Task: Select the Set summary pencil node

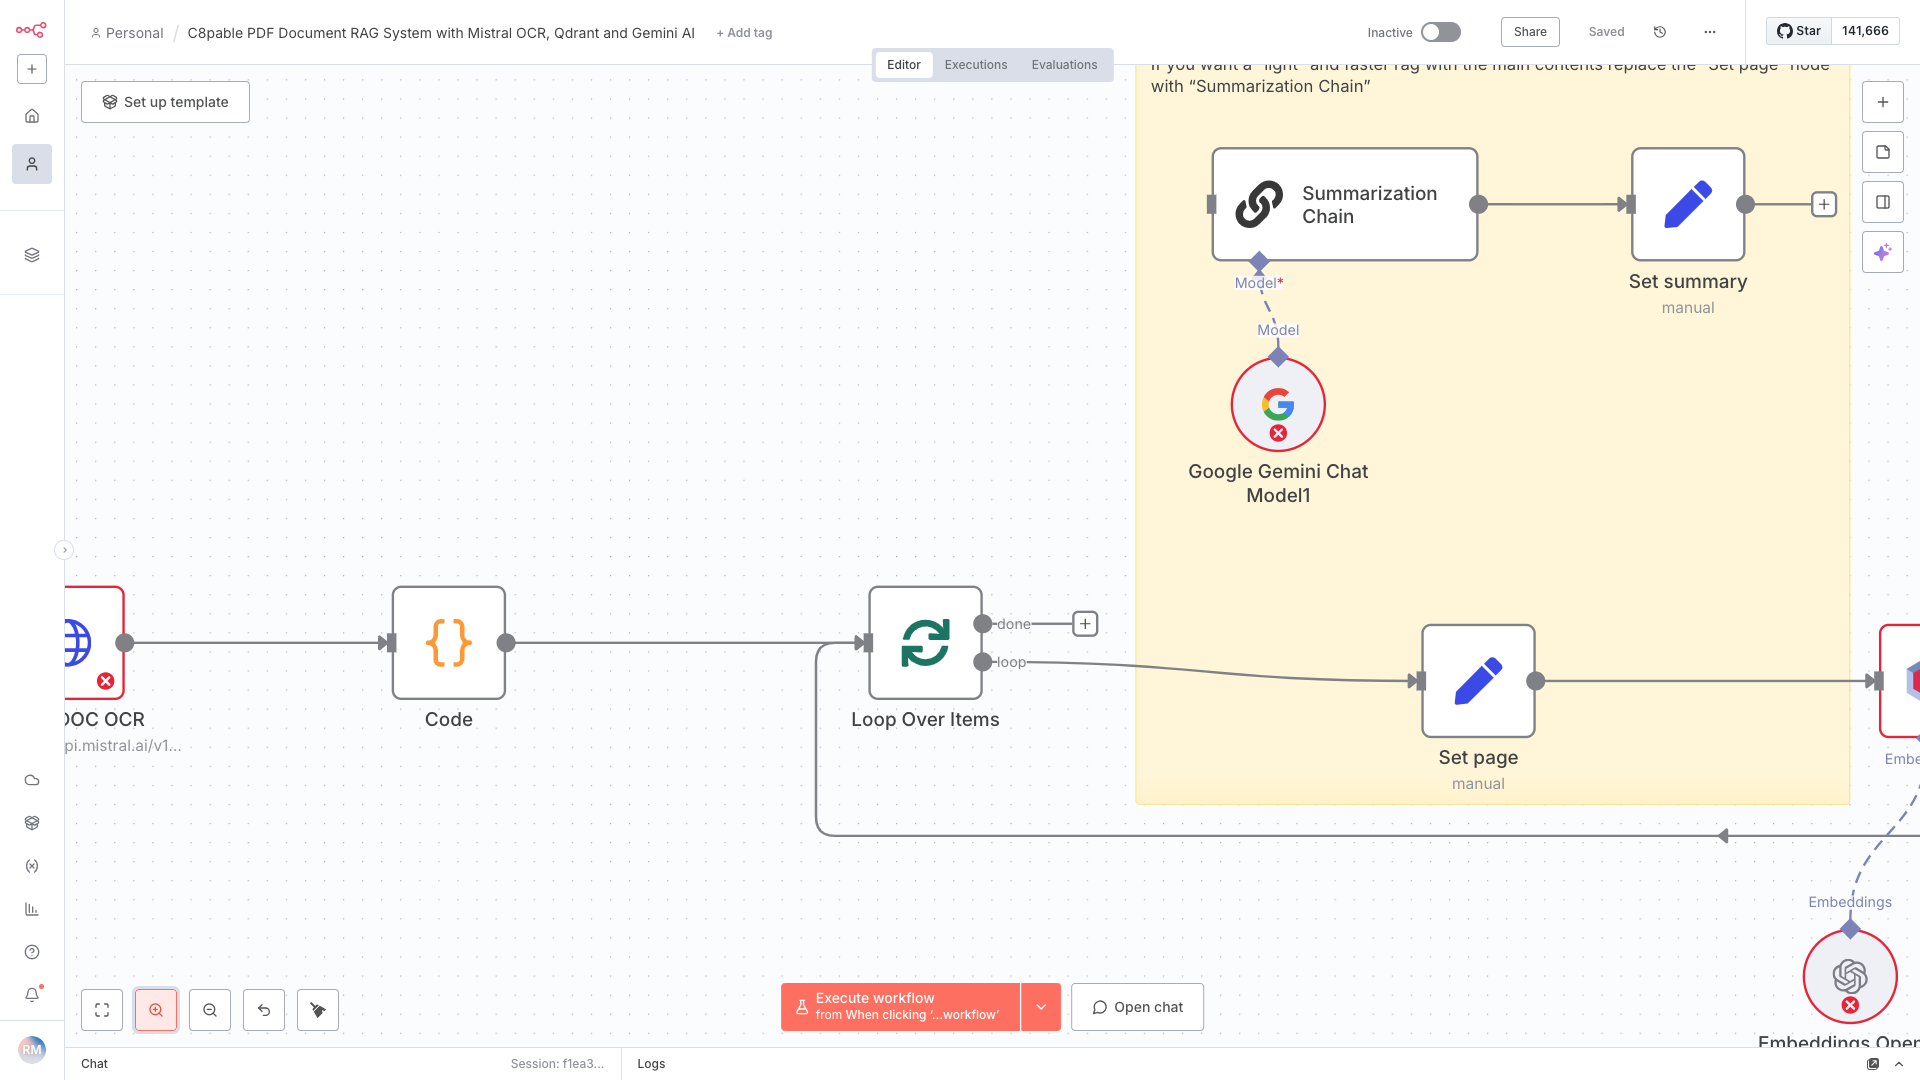Action: 1688,205
